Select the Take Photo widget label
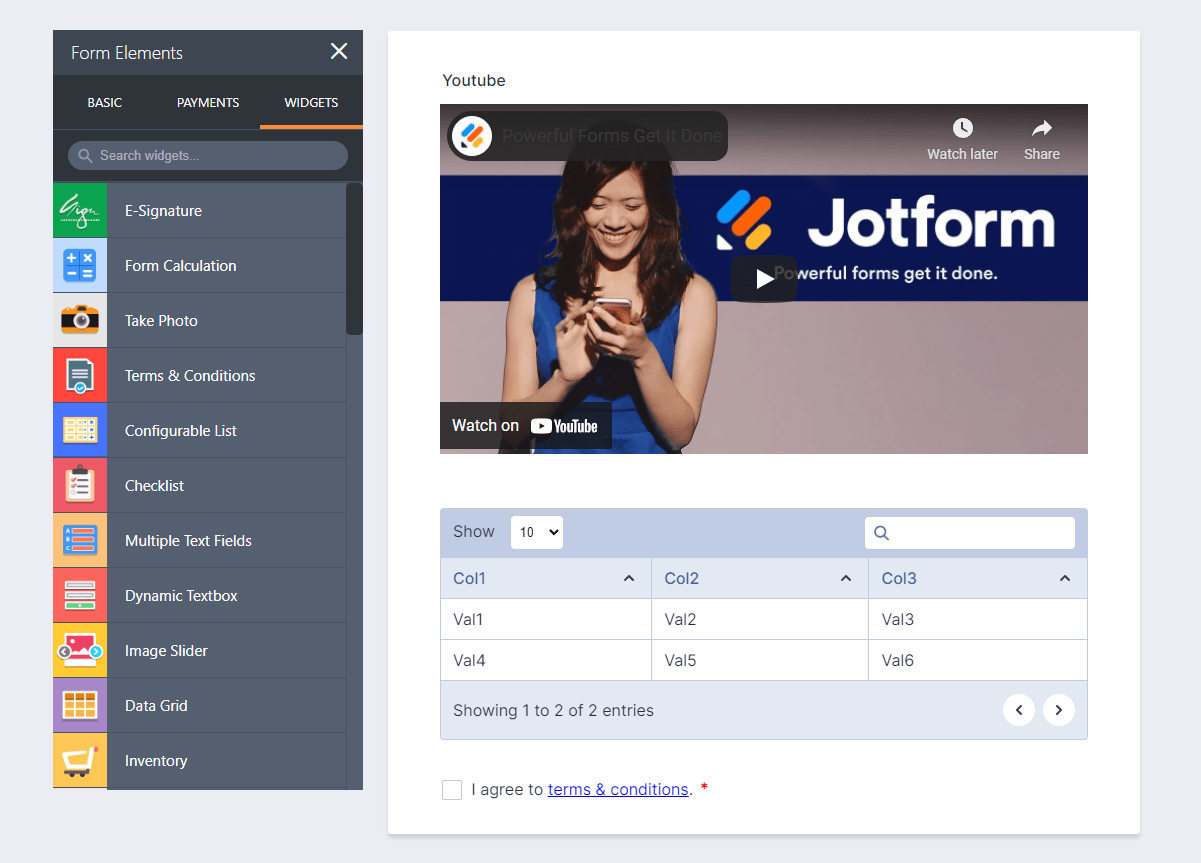The image size is (1201, 863). 161,320
